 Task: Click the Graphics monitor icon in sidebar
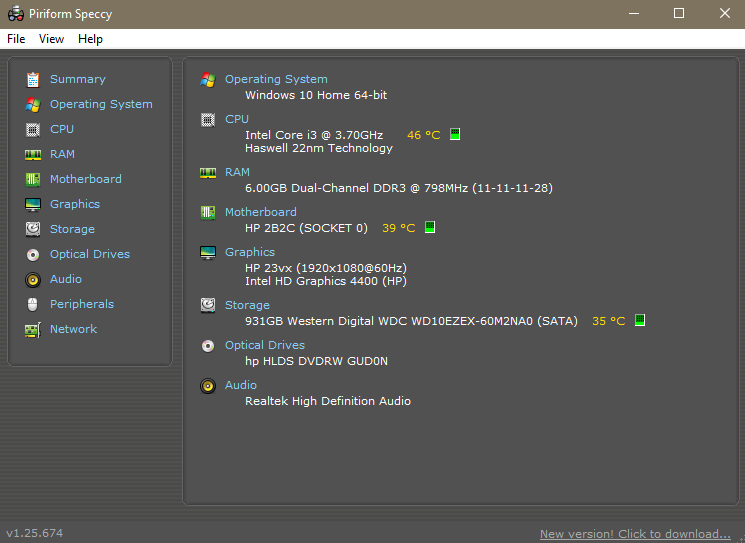33,204
